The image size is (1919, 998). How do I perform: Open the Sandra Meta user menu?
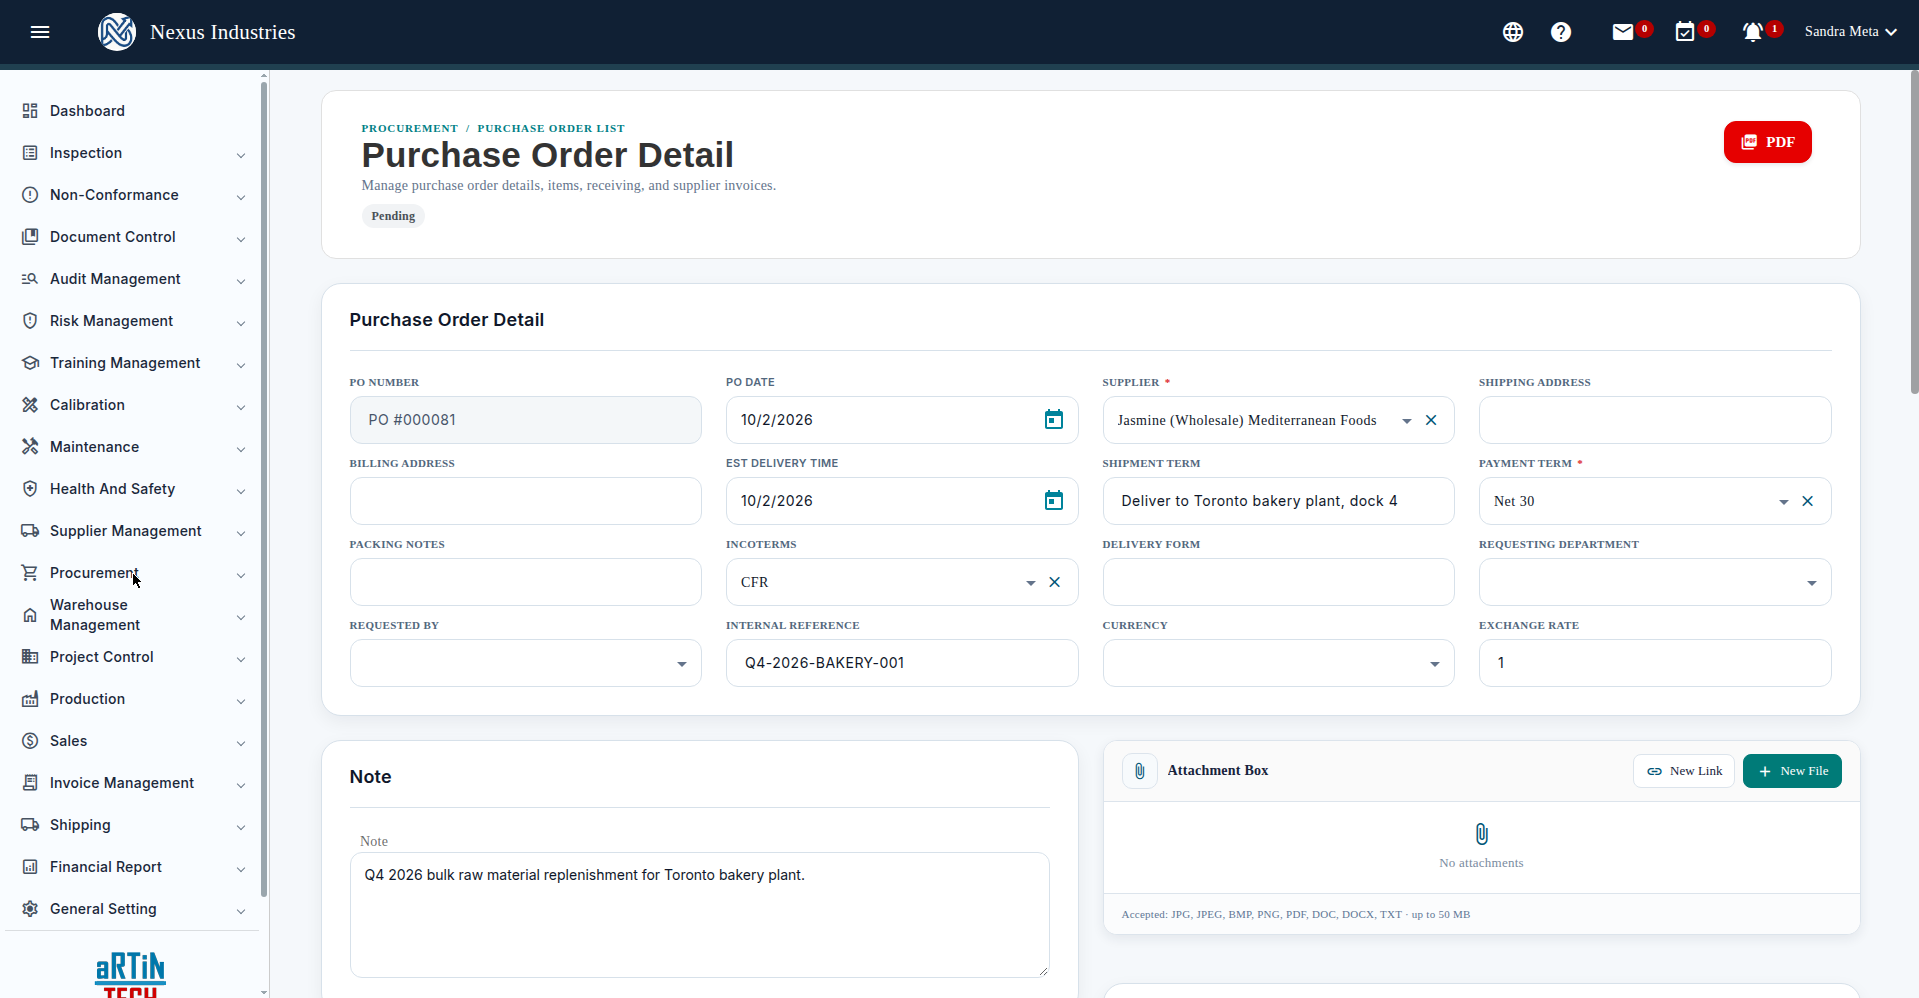click(x=1851, y=32)
